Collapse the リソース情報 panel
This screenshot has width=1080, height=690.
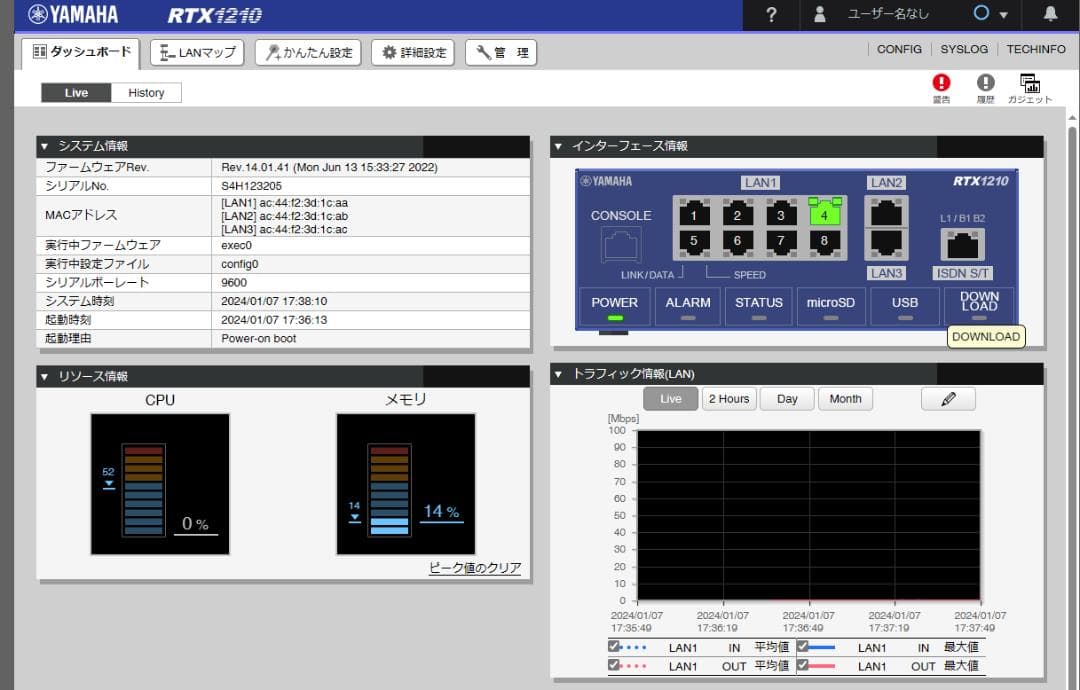(x=45, y=377)
